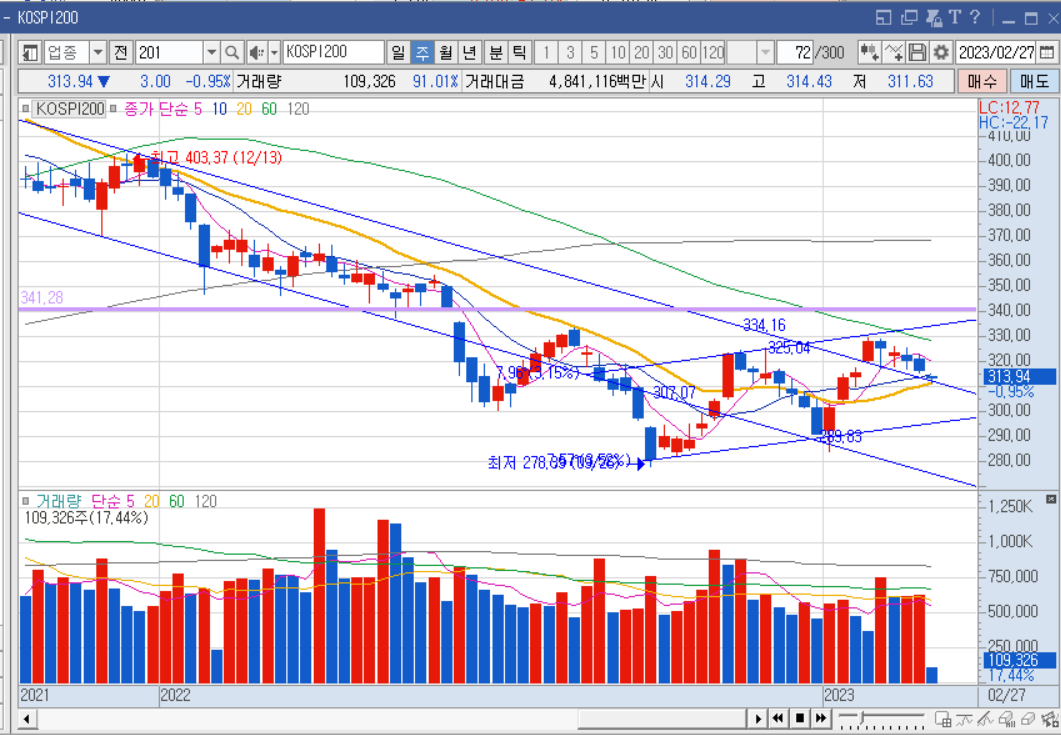Click the add-candlestick compare chart icon
1061x735 pixels.
tap(870, 52)
